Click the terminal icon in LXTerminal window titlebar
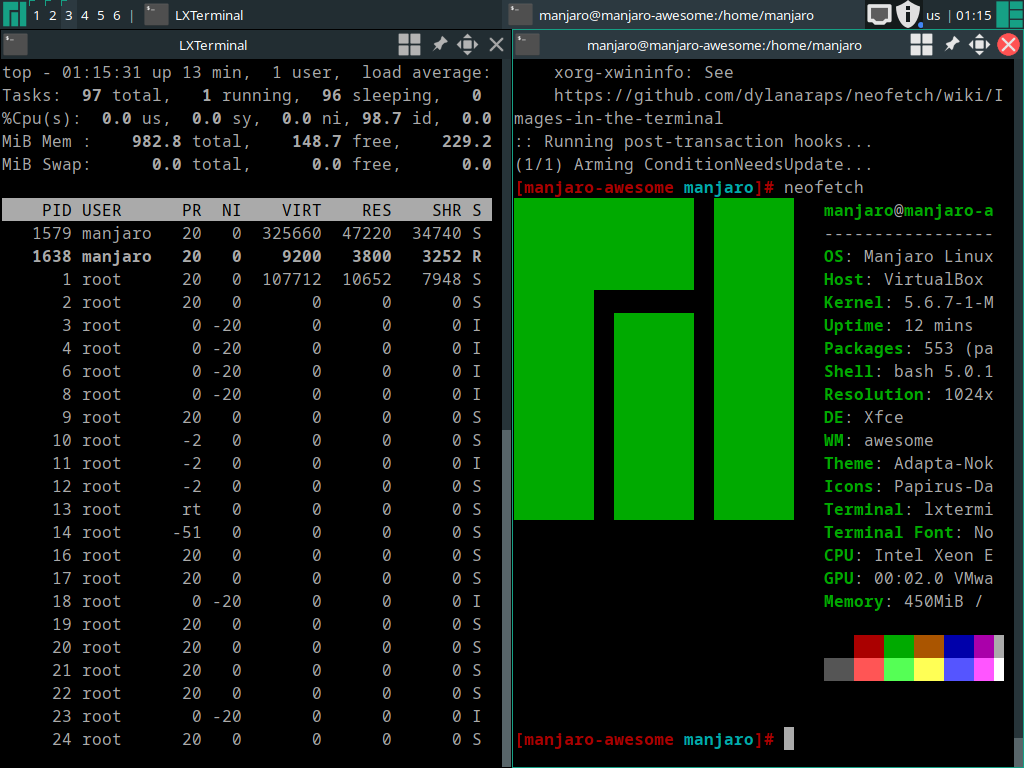The image size is (1024, 768). coord(15,44)
